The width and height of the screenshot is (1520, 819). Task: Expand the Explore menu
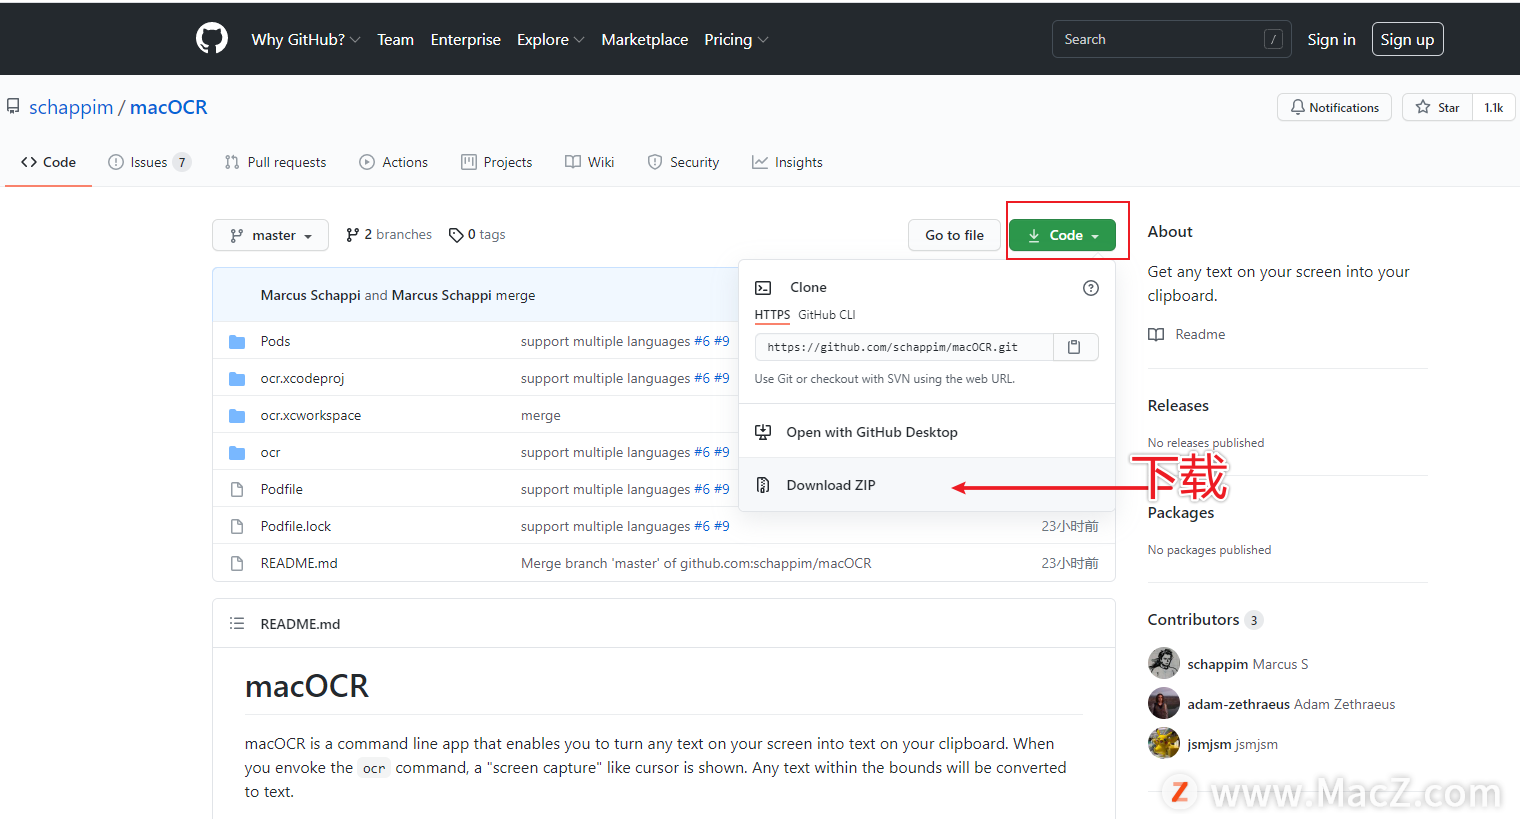[551, 40]
